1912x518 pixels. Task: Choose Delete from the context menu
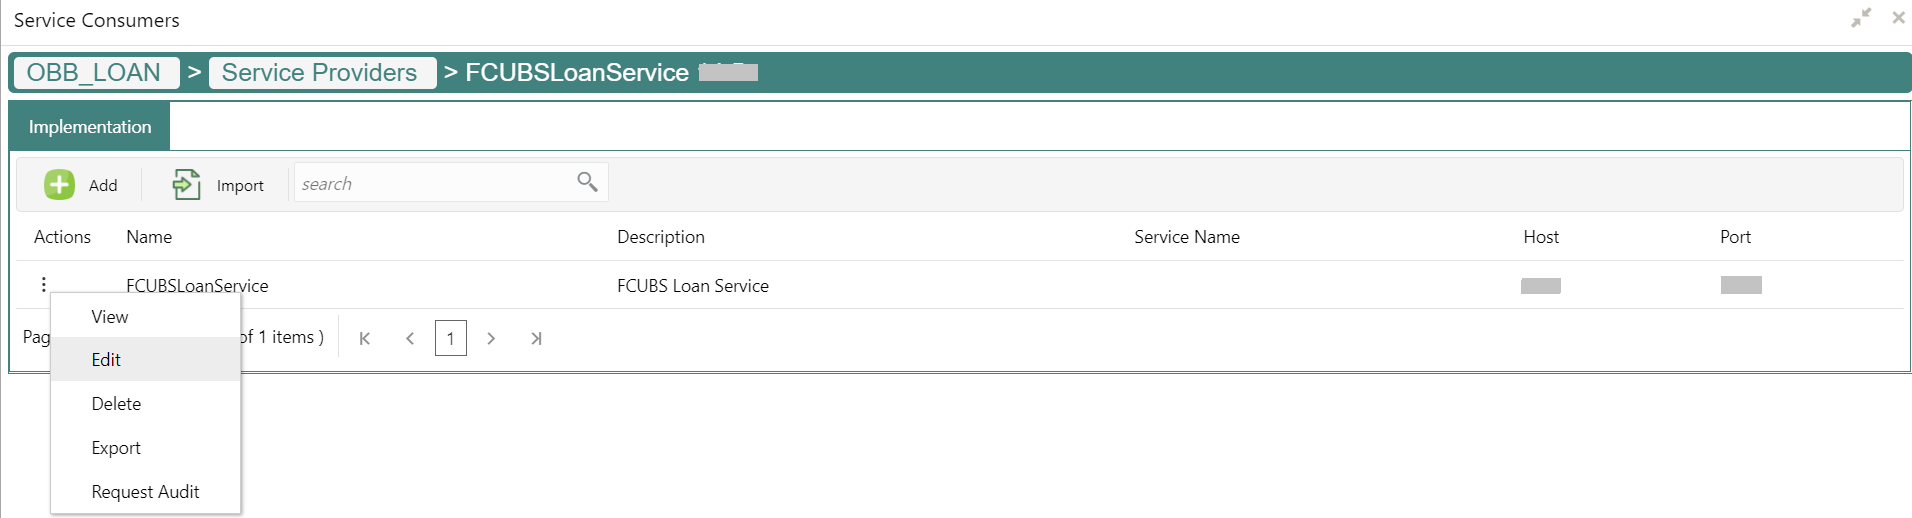click(146, 403)
